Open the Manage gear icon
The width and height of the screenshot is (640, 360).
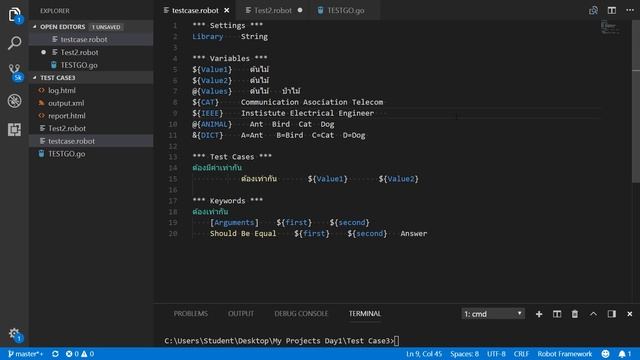14,333
